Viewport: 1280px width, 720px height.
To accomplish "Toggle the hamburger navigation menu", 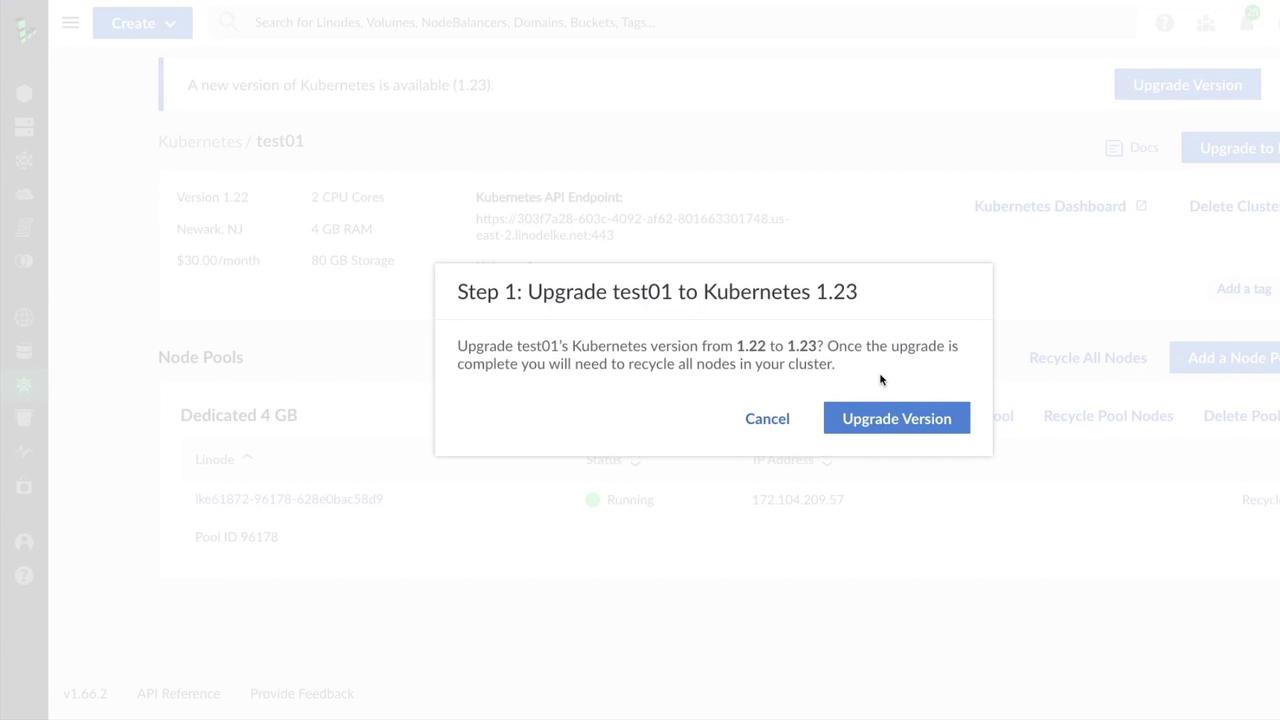I will coord(70,22).
